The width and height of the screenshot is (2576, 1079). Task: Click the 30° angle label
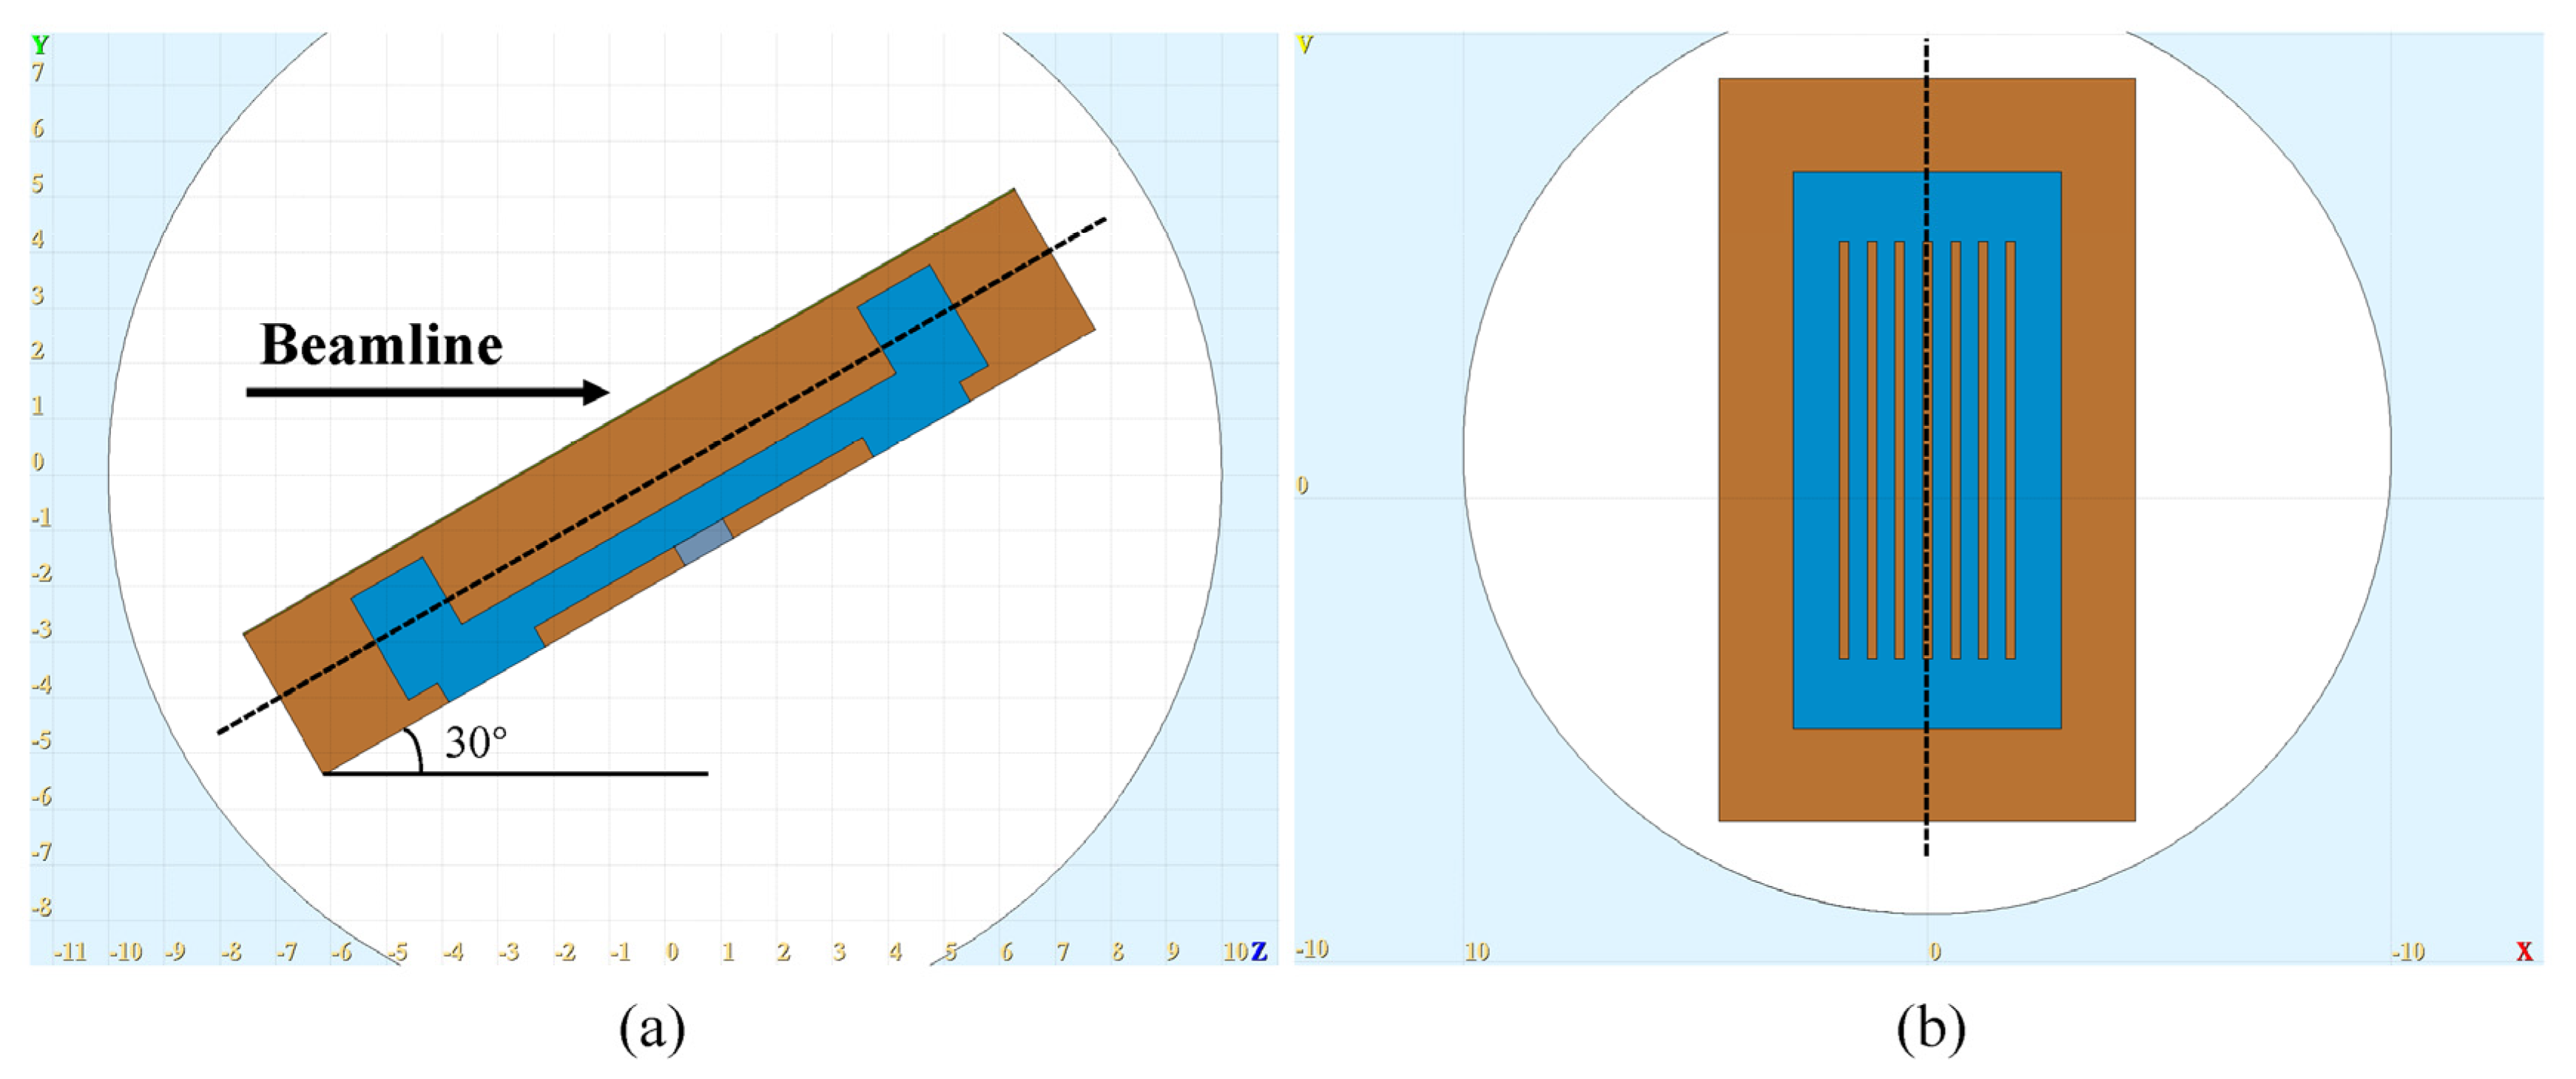475,743
